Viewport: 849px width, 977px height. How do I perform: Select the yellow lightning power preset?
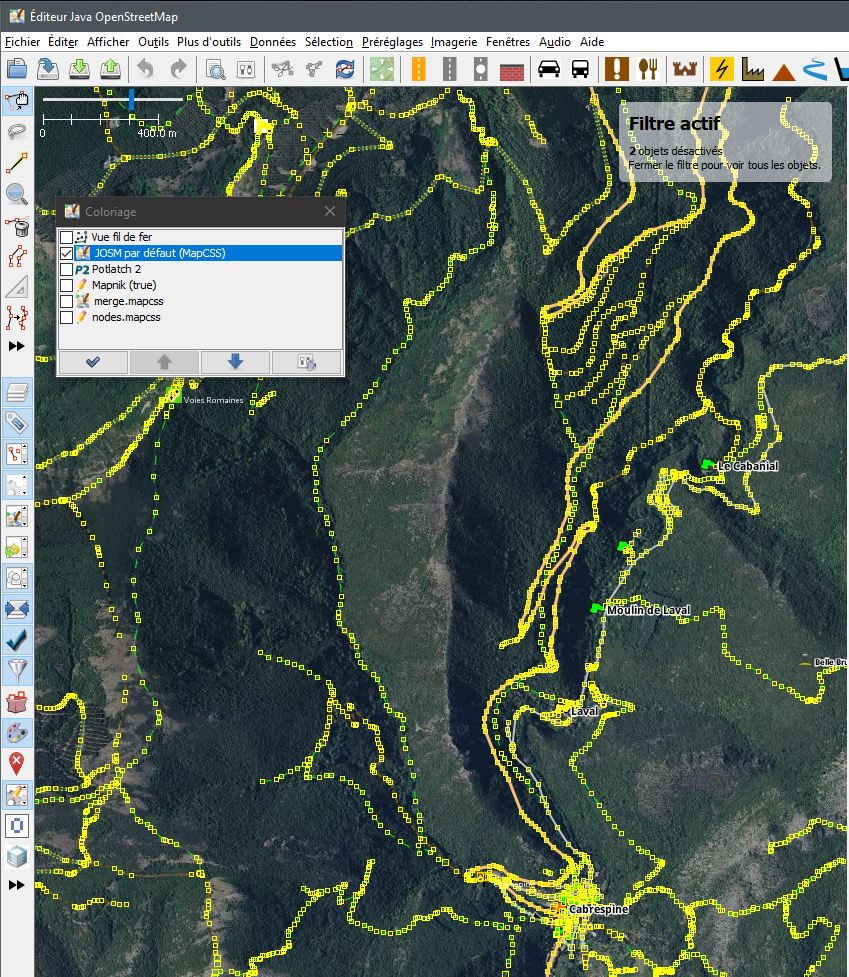tap(721, 69)
